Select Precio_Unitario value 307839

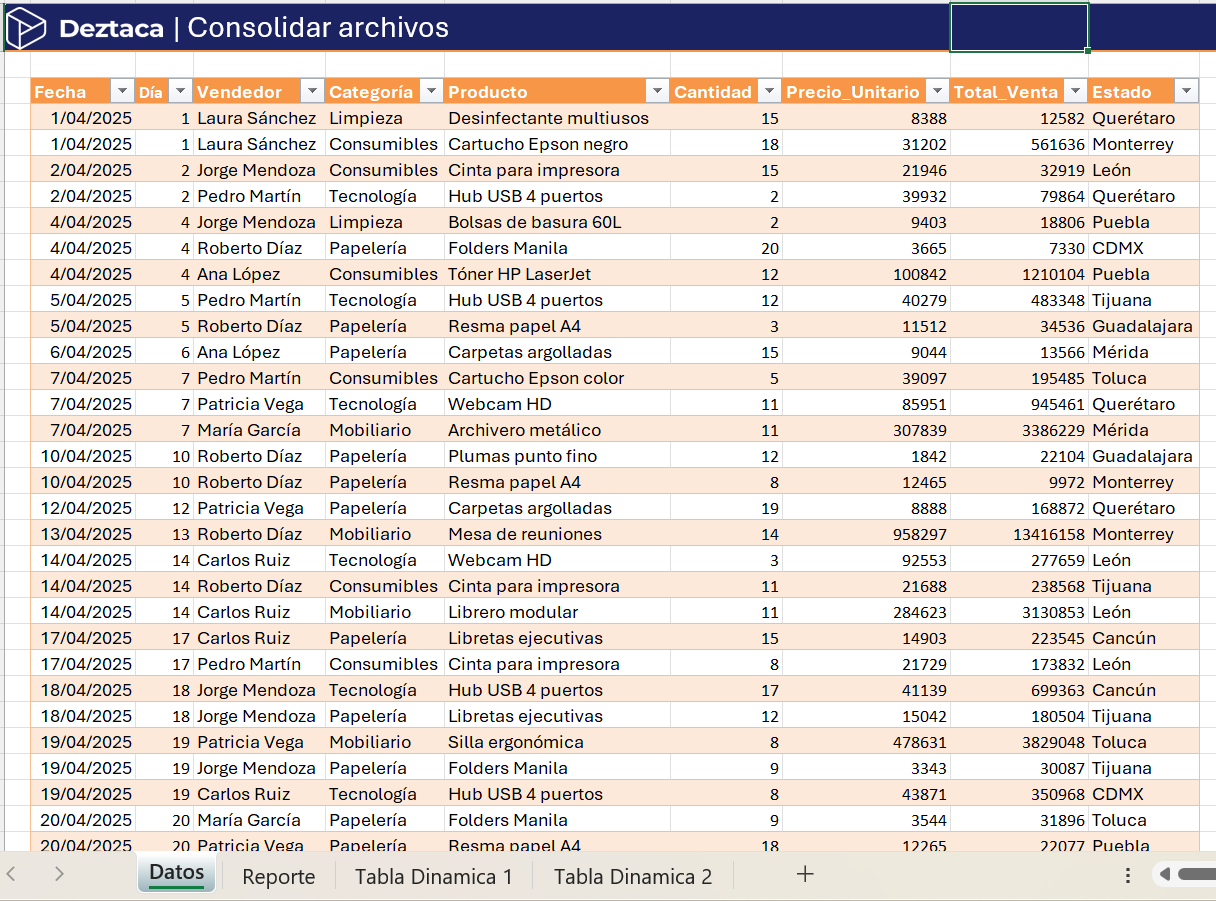pyautogui.click(x=866, y=430)
